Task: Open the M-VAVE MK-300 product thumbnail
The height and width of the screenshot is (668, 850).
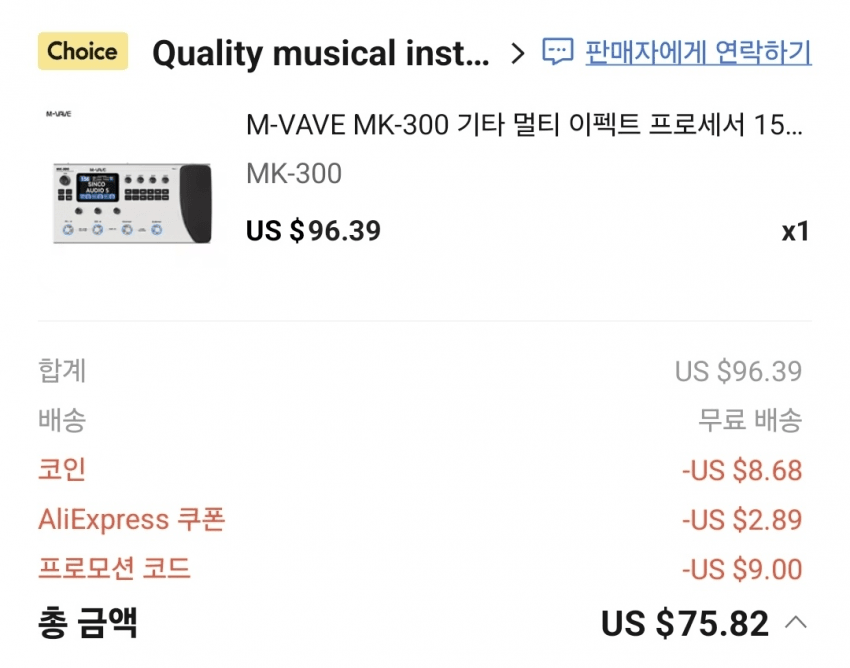Action: tap(131, 202)
